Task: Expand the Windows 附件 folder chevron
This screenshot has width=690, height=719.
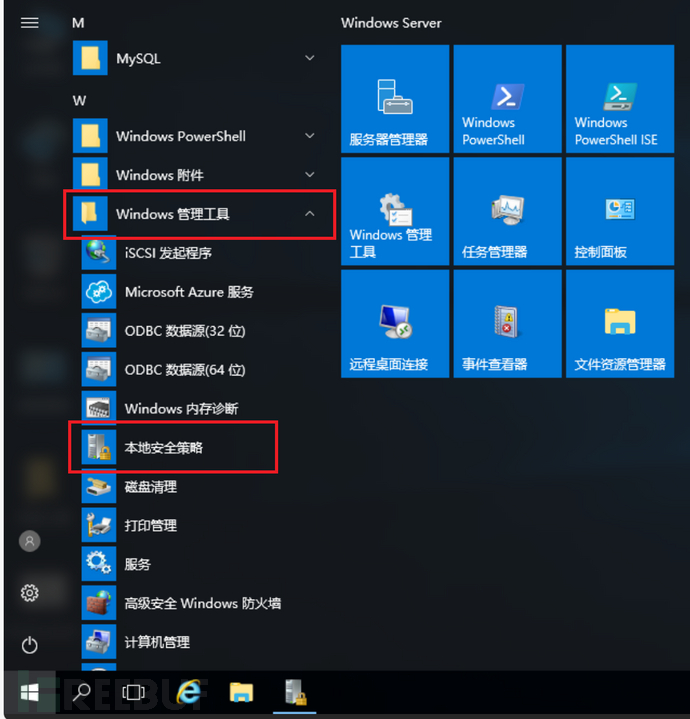Action: tap(310, 175)
